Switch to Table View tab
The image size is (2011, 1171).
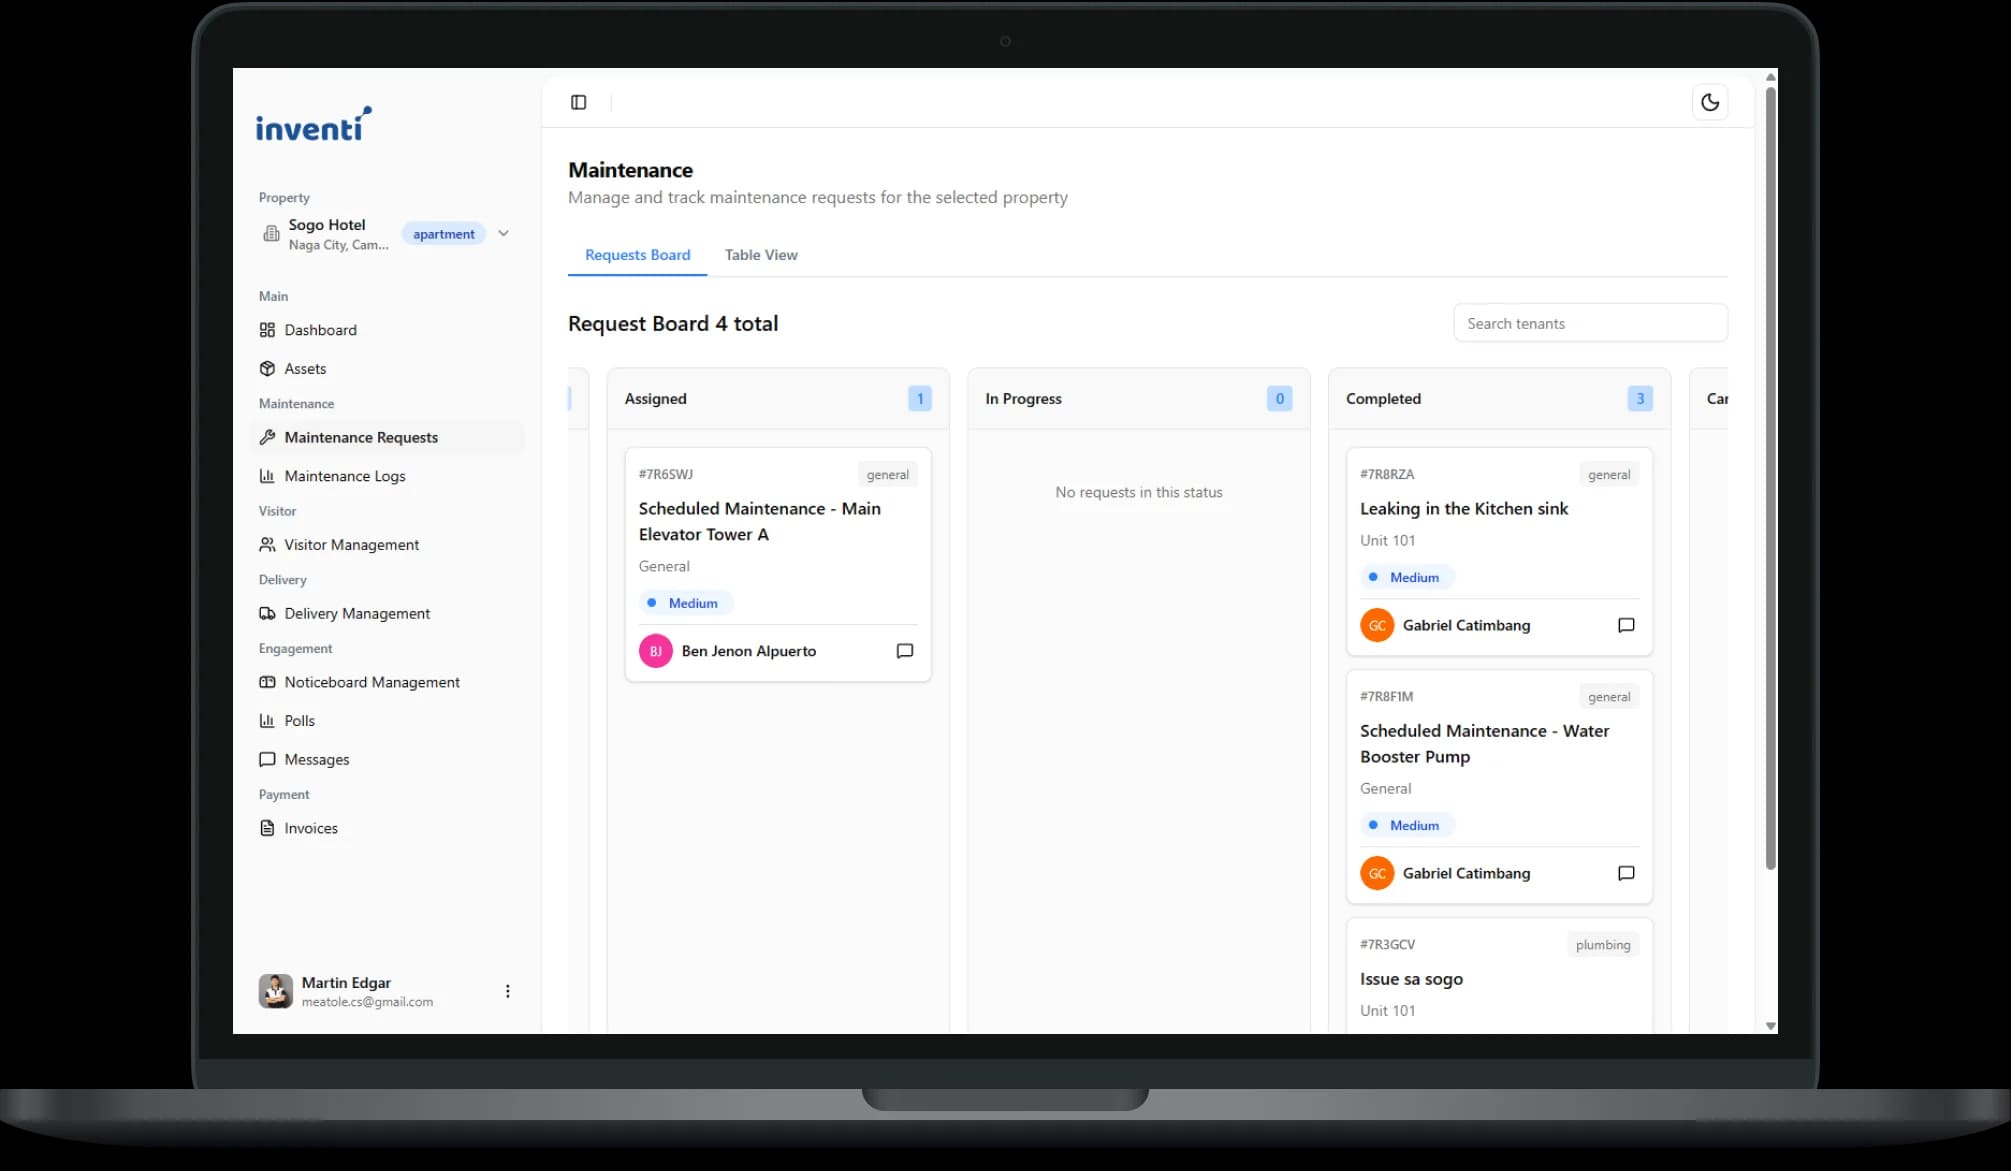pos(760,255)
